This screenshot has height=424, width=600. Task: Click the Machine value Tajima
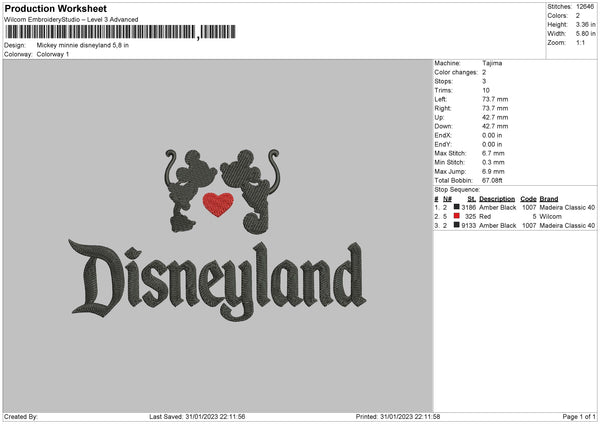pos(492,63)
